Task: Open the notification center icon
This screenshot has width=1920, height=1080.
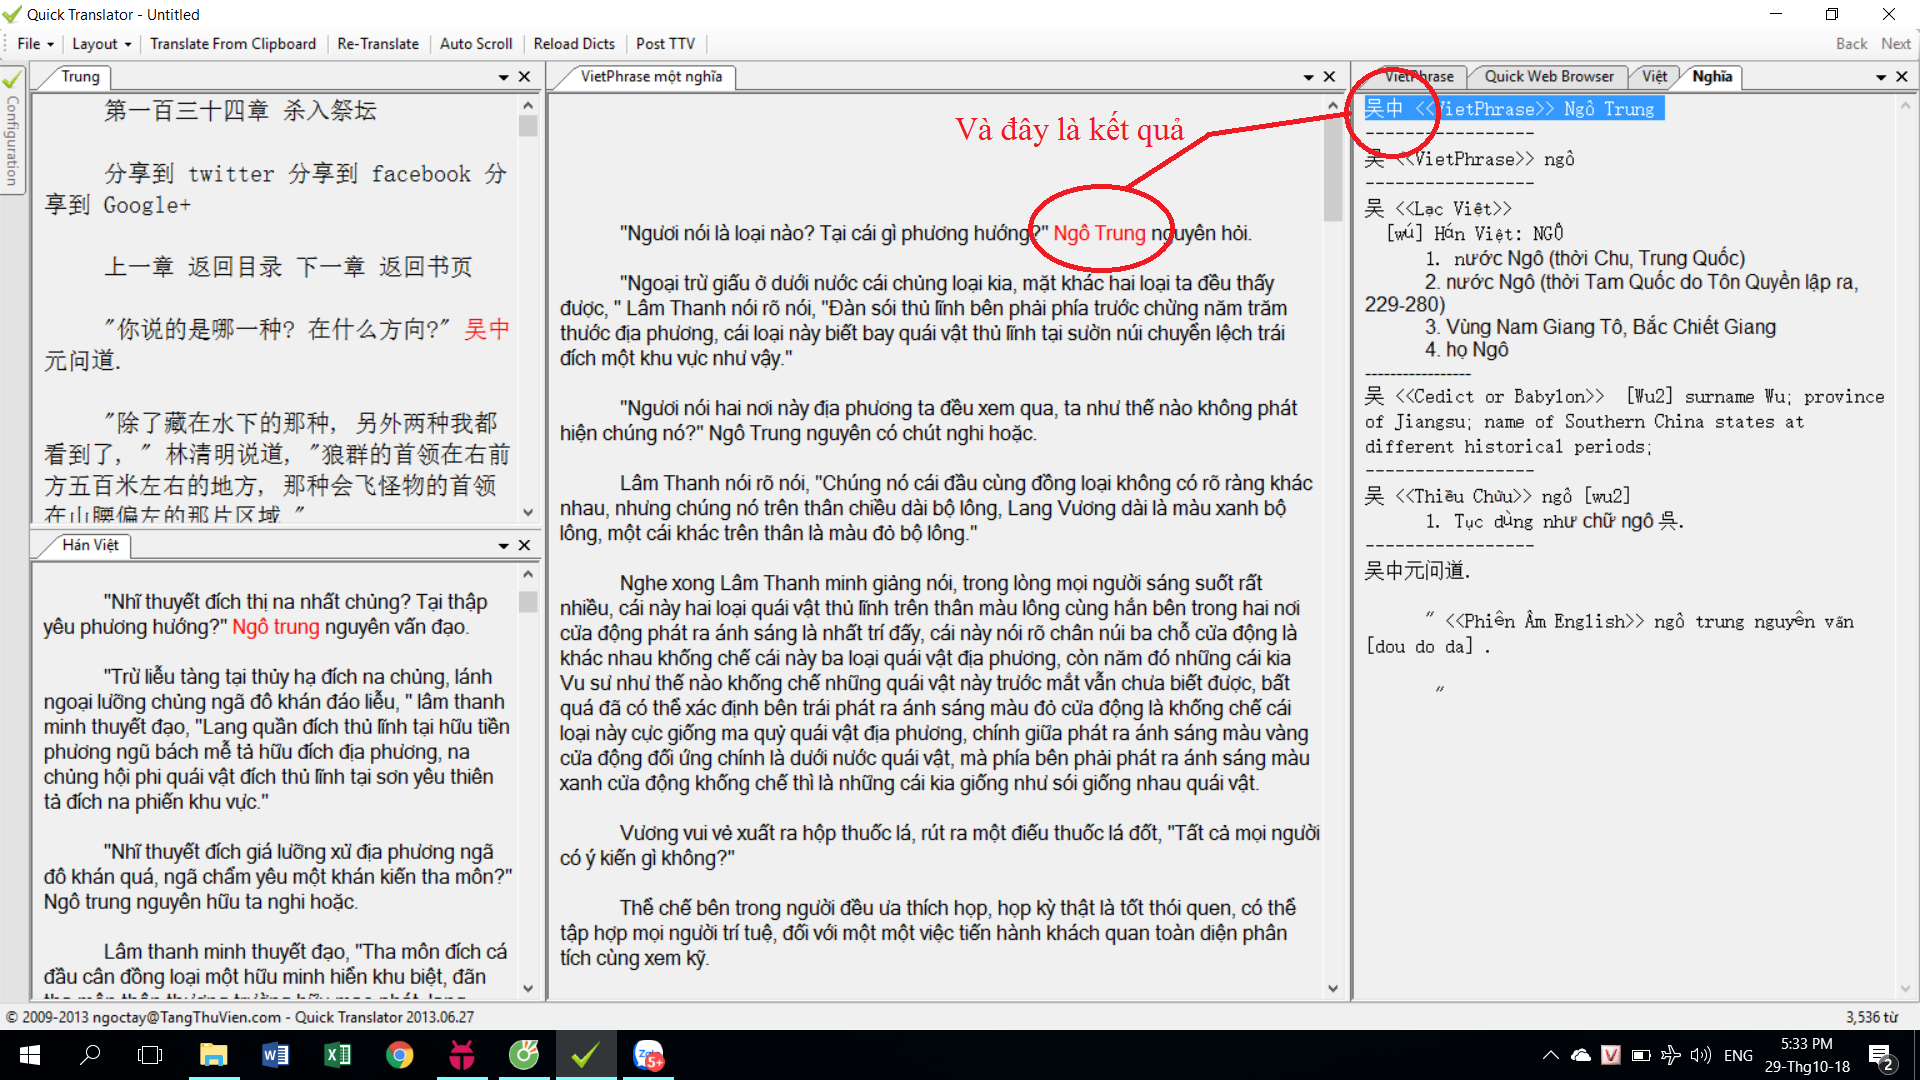Action: click(x=1880, y=1055)
